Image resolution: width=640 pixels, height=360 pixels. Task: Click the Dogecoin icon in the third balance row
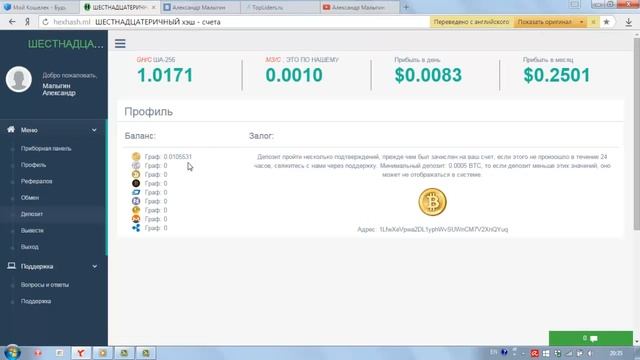point(136,174)
